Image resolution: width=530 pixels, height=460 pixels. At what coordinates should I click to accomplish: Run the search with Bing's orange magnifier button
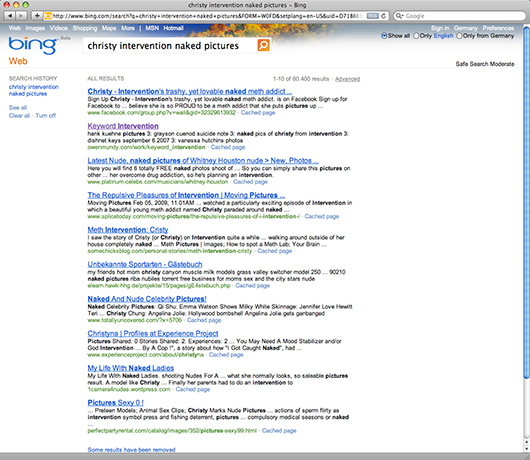coord(263,45)
